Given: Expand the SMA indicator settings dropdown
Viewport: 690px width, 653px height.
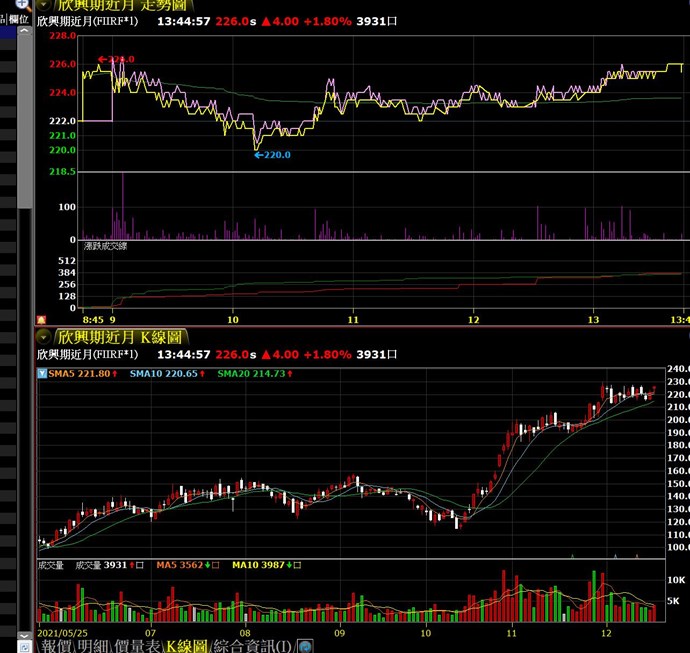Looking at the screenshot, I should click(x=42, y=373).
